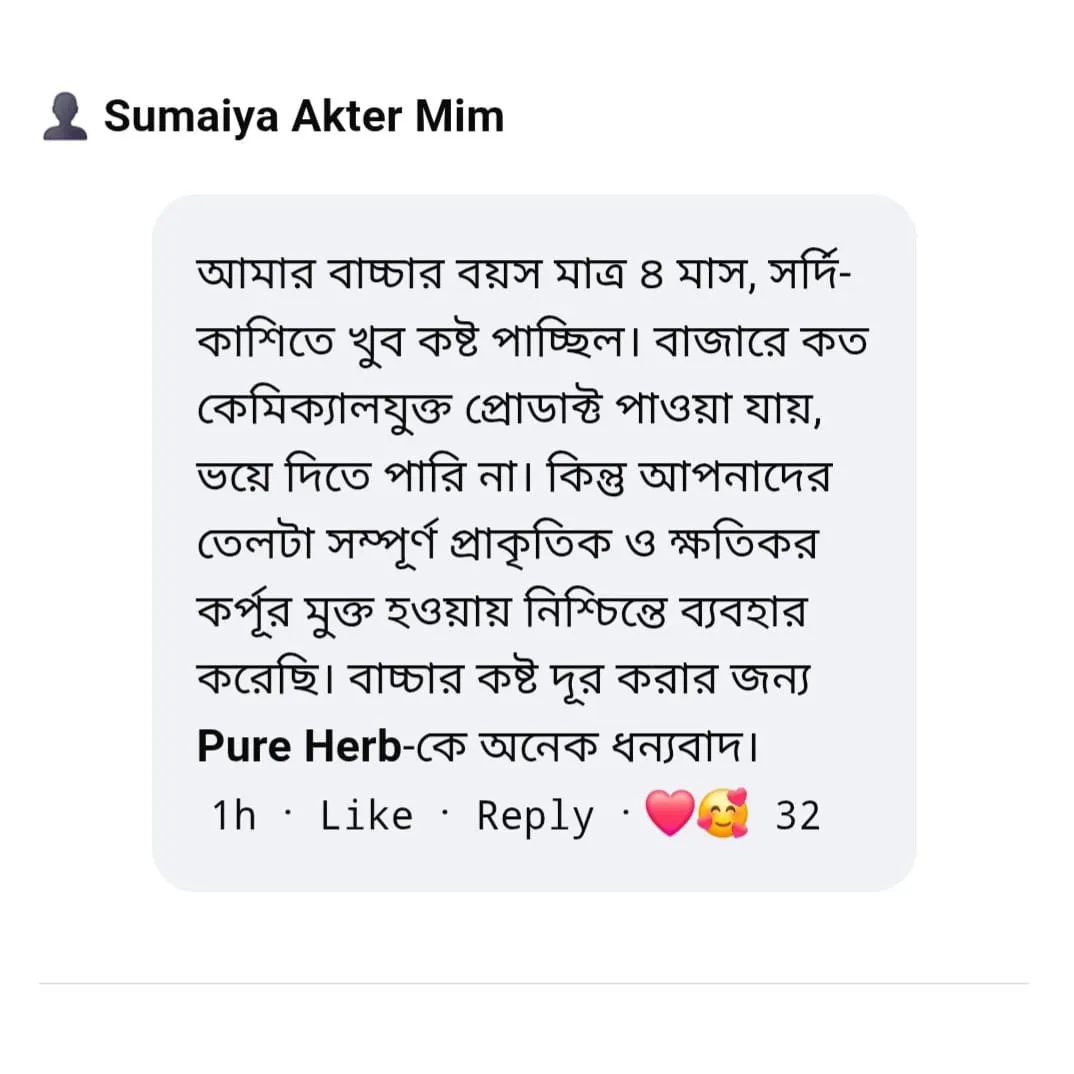Screen dimensions: 1074x1074
Task: Open Sumaiya Akter Mim's profile name
Action: 303,116
